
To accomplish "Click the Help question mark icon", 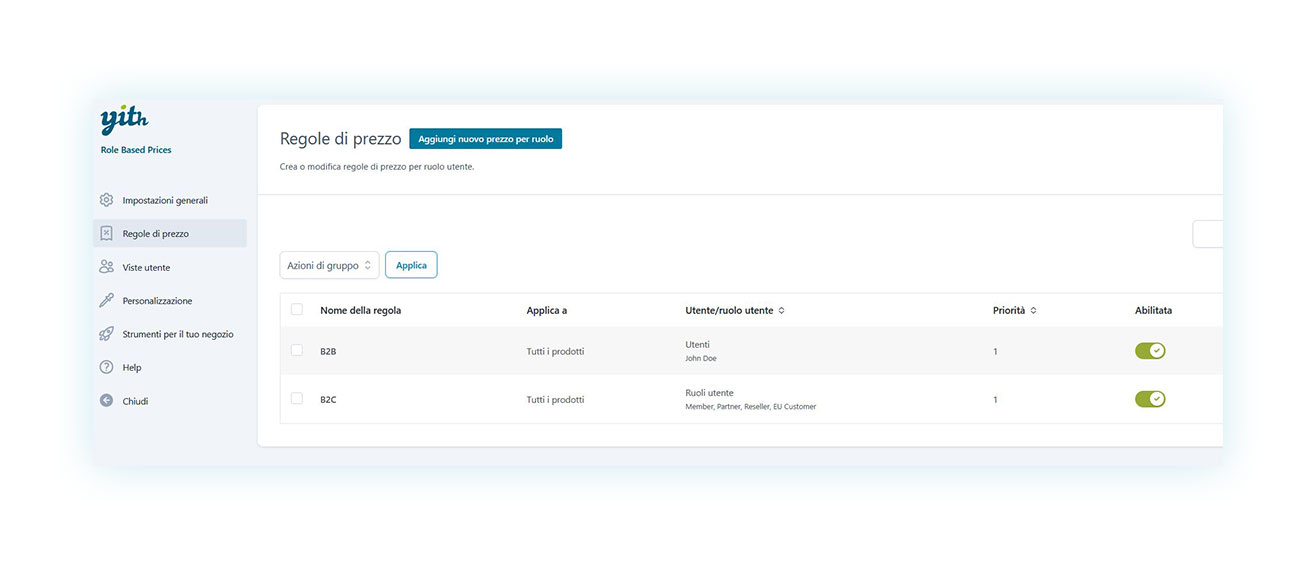I will (x=107, y=367).
